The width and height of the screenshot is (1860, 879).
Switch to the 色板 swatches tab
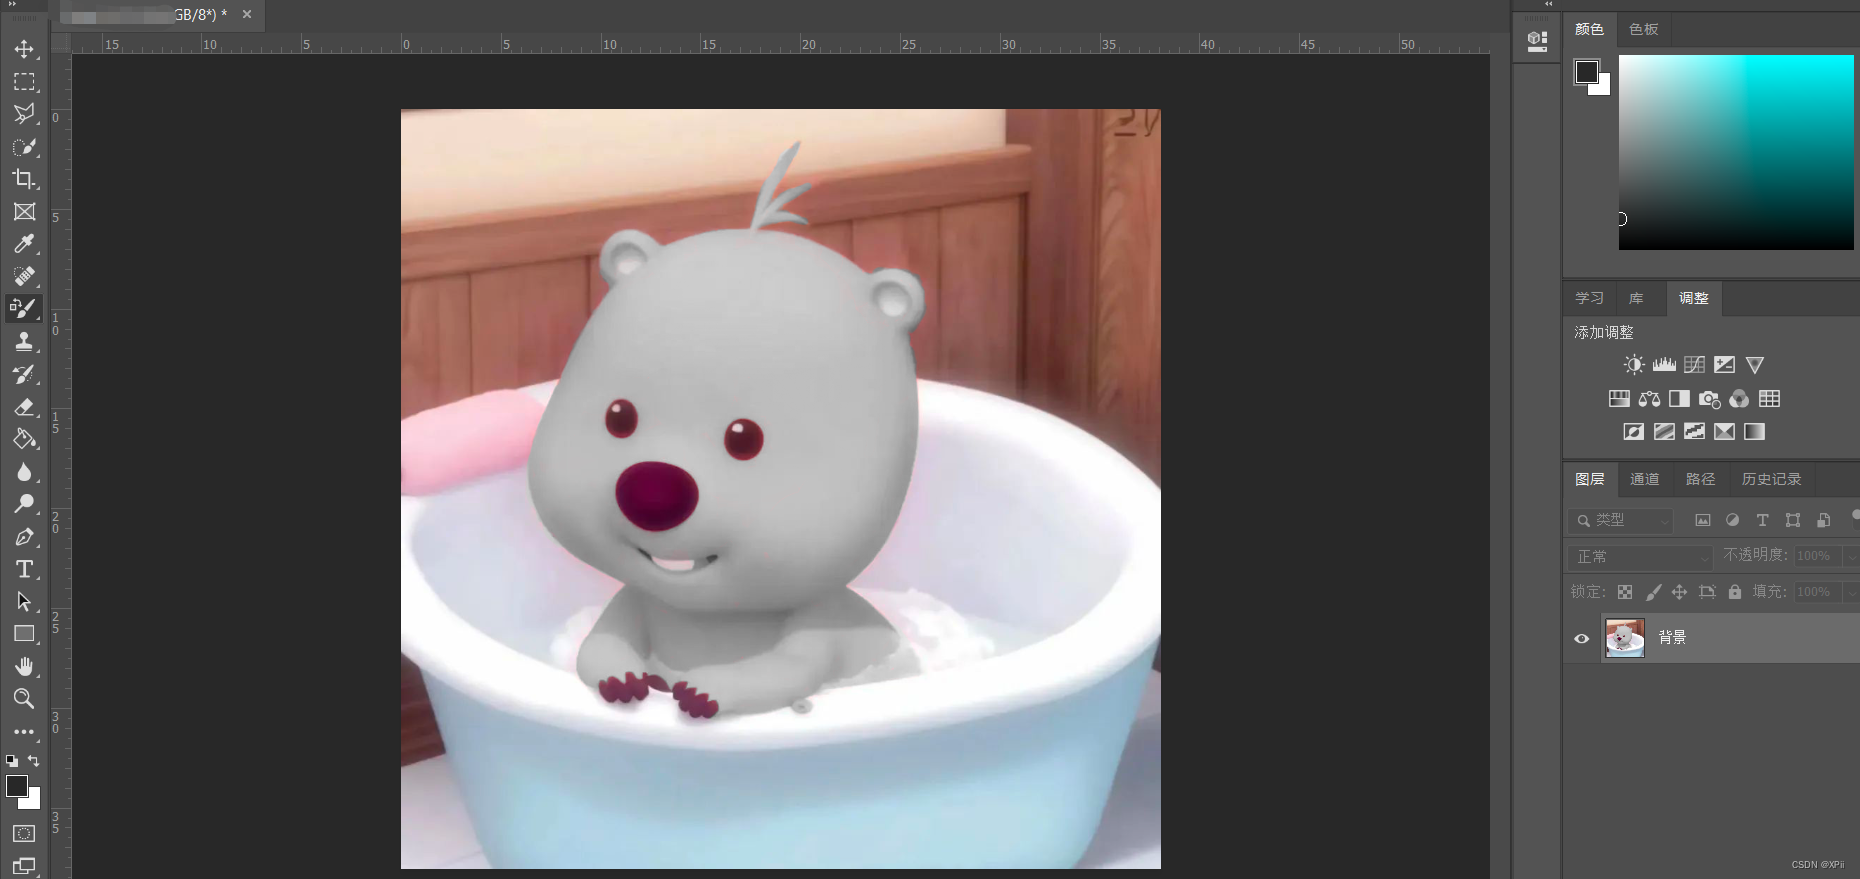(x=1644, y=29)
